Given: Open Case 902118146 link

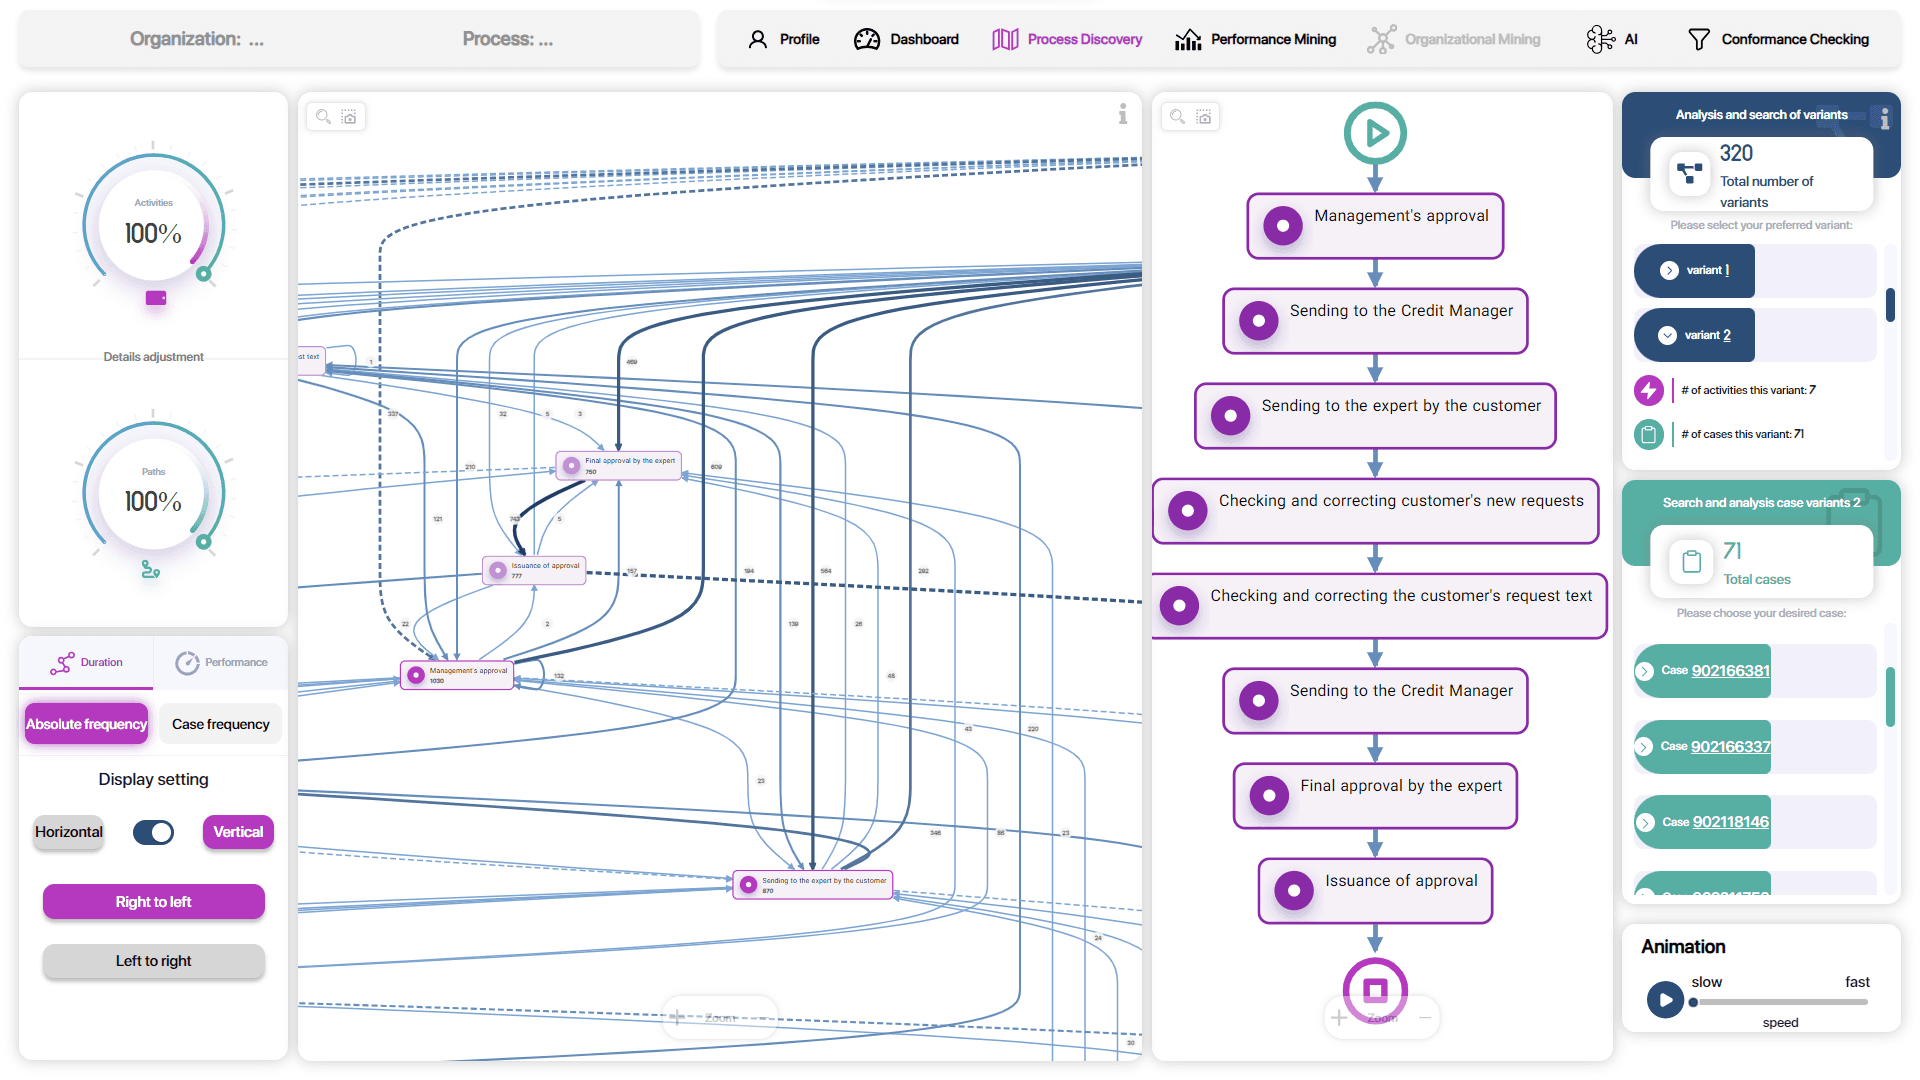Looking at the screenshot, I should coord(1730,822).
